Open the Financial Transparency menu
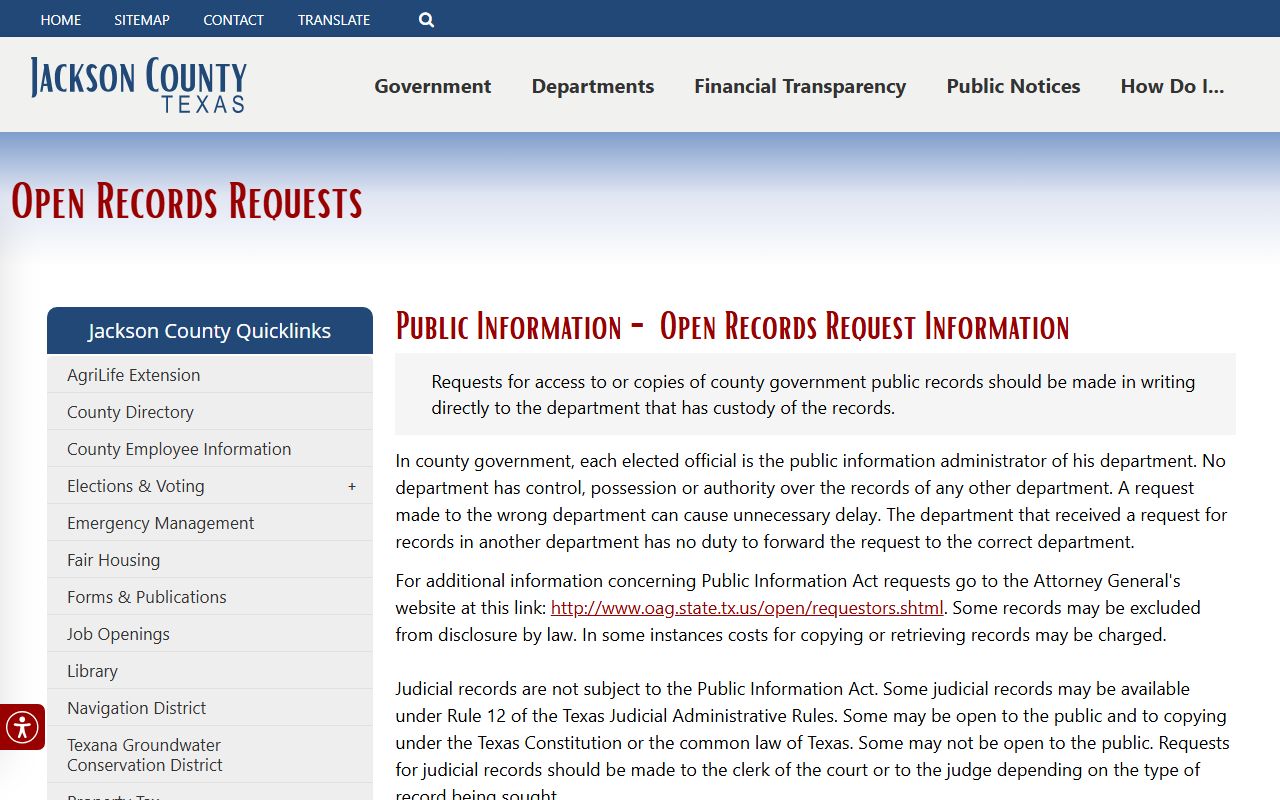The height and width of the screenshot is (800, 1280). 800,86
